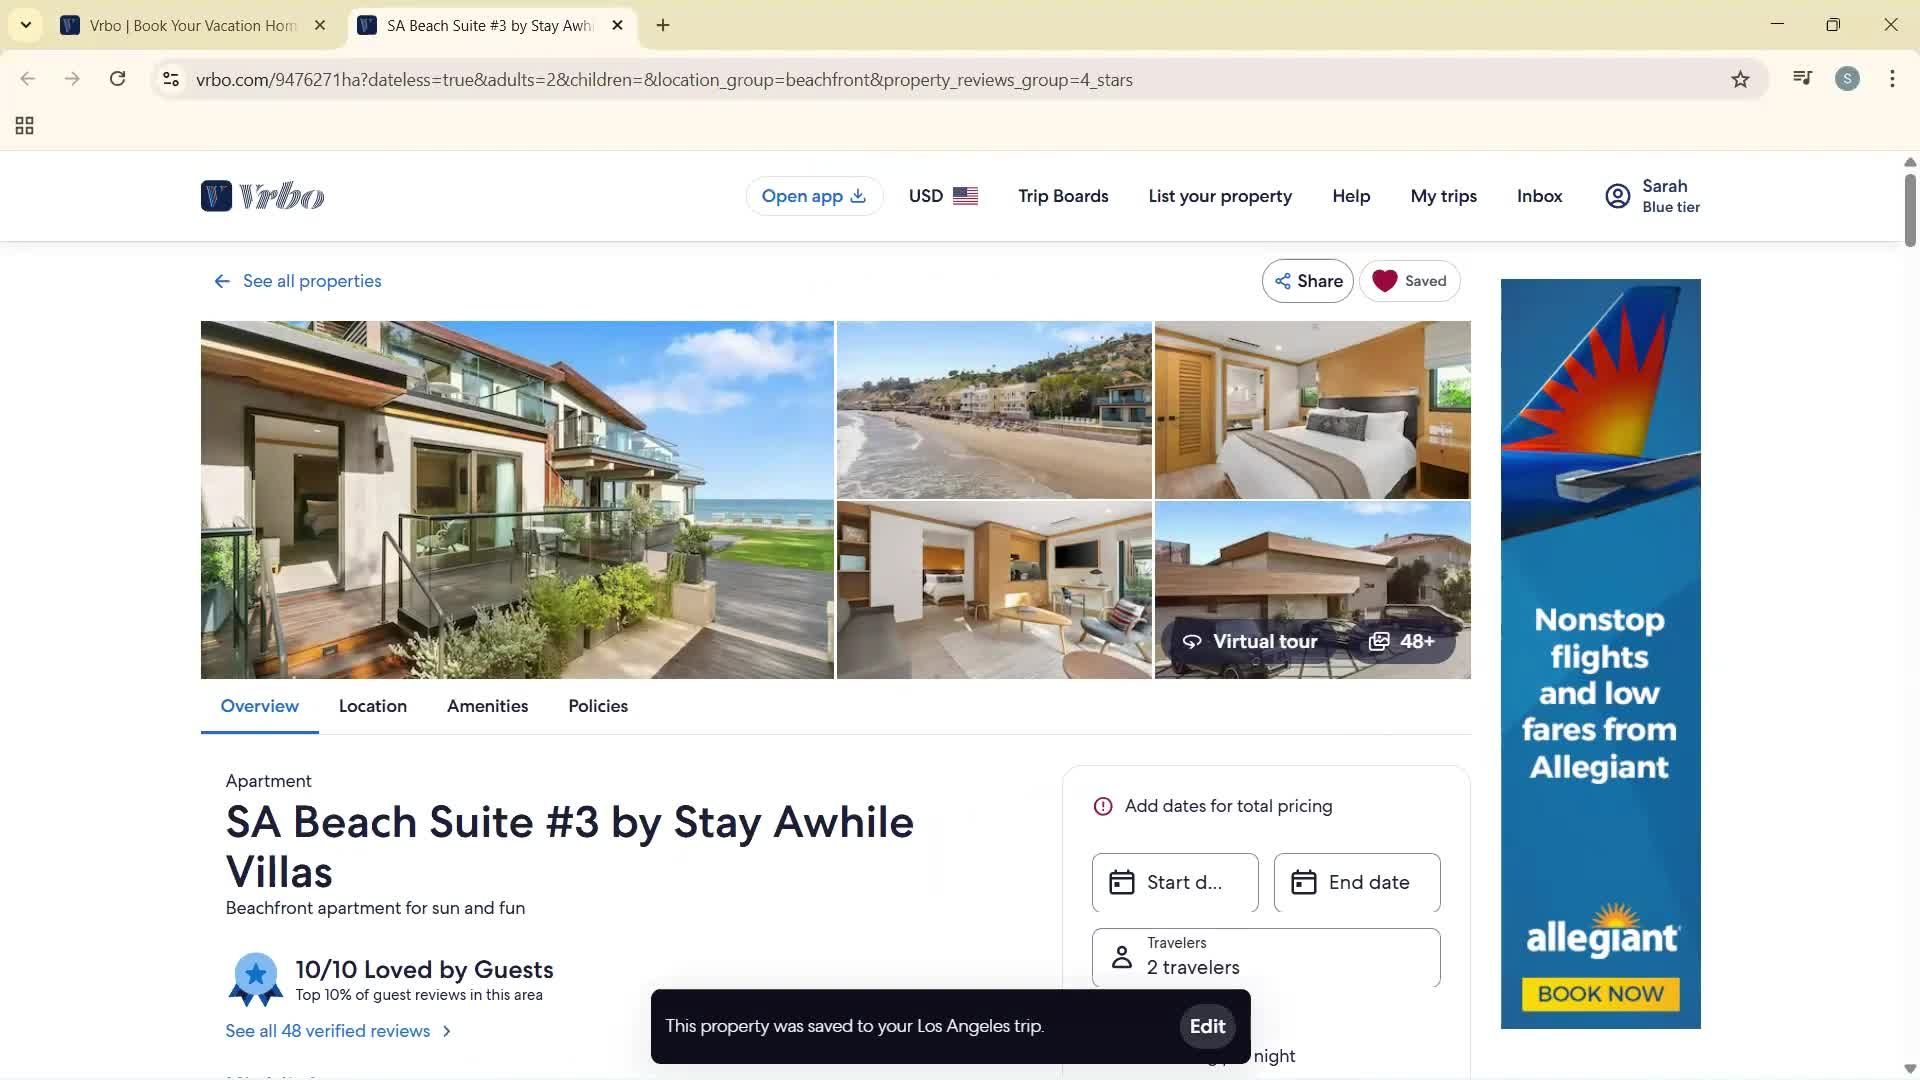Toggle the Saved heart button
The image size is (1920, 1080).
coord(1410,281)
